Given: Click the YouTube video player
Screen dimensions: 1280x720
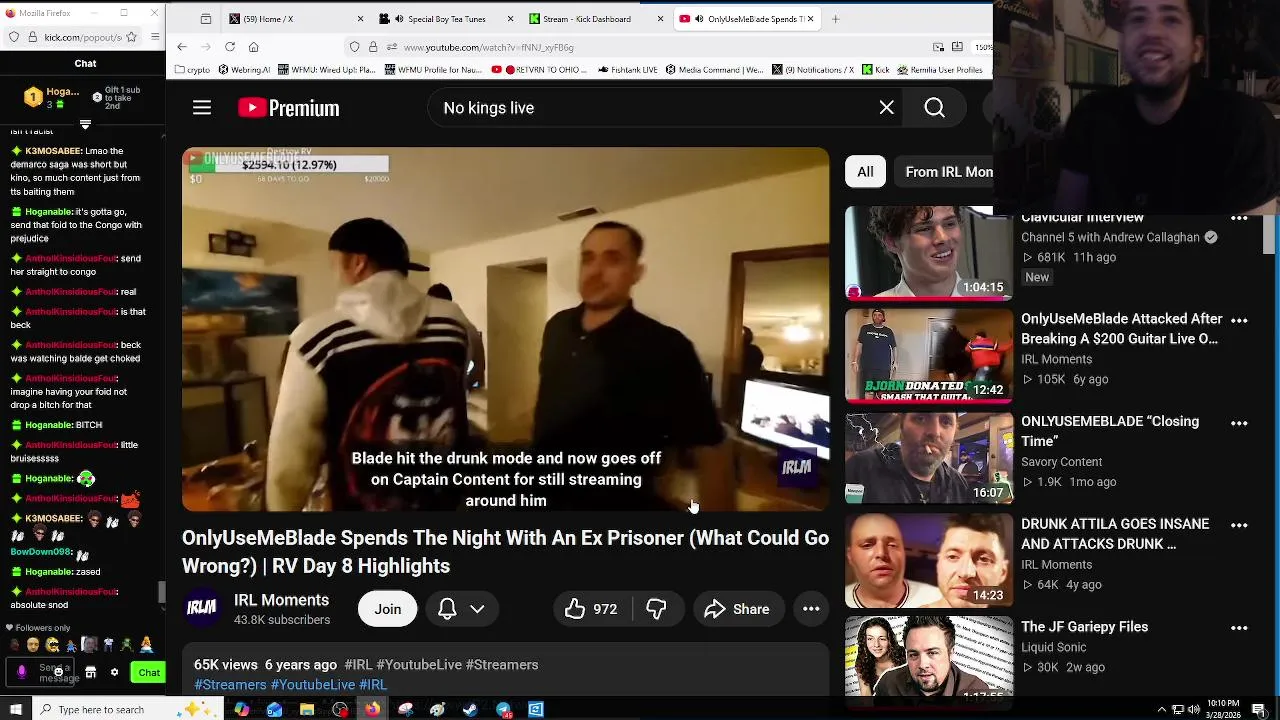Looking at the screenshot, I should click(505, 329).
